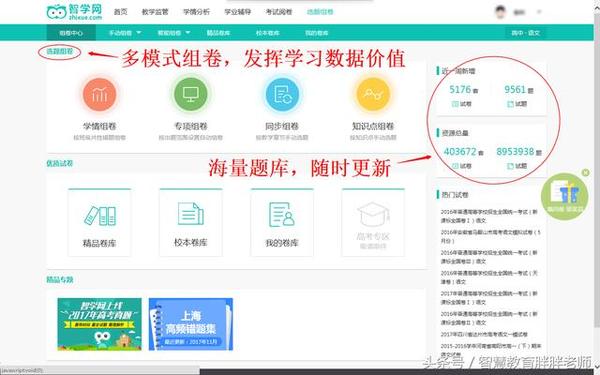Image resolution: width=600 pixels, height=375 pixels.
Task: Open the 2016 天津卷 语文 exam link
Action: click(489, 277)
